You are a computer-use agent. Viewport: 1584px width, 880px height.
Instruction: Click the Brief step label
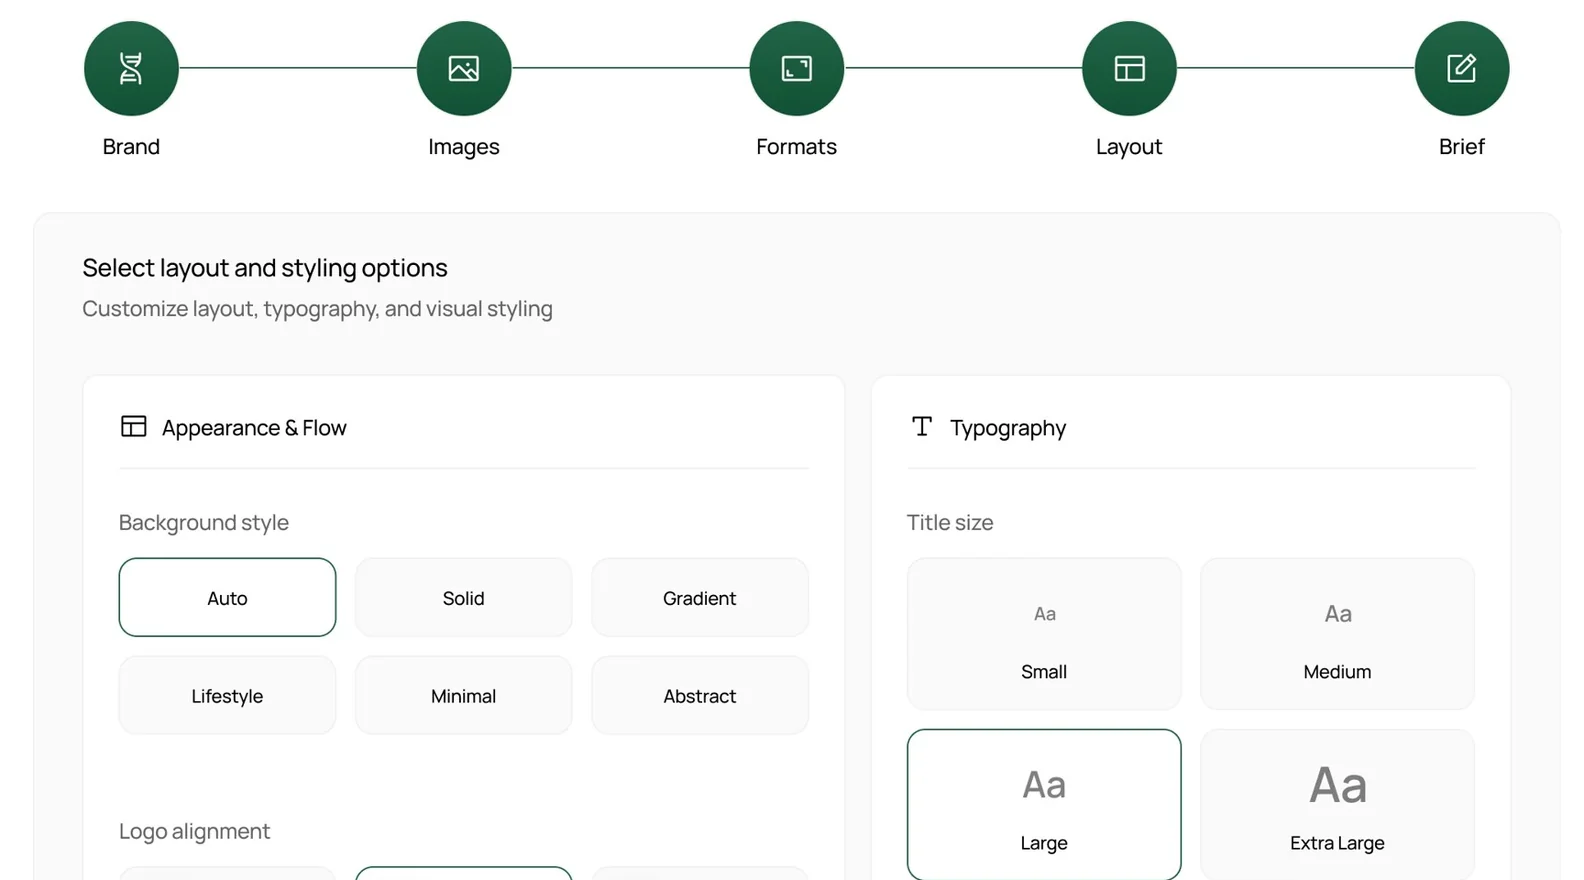pyautogui.click(x=1462, y=147)
